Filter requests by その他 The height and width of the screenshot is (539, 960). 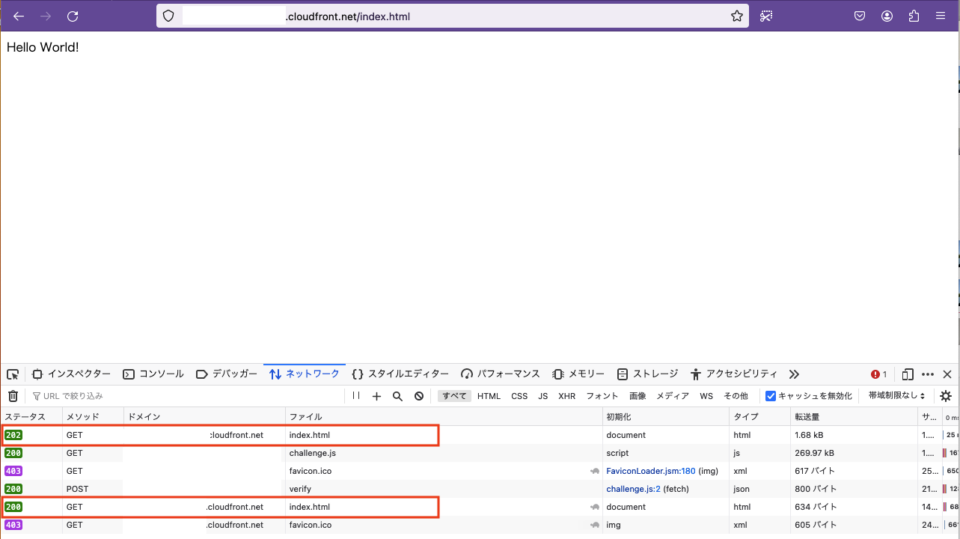click(736, 396)
